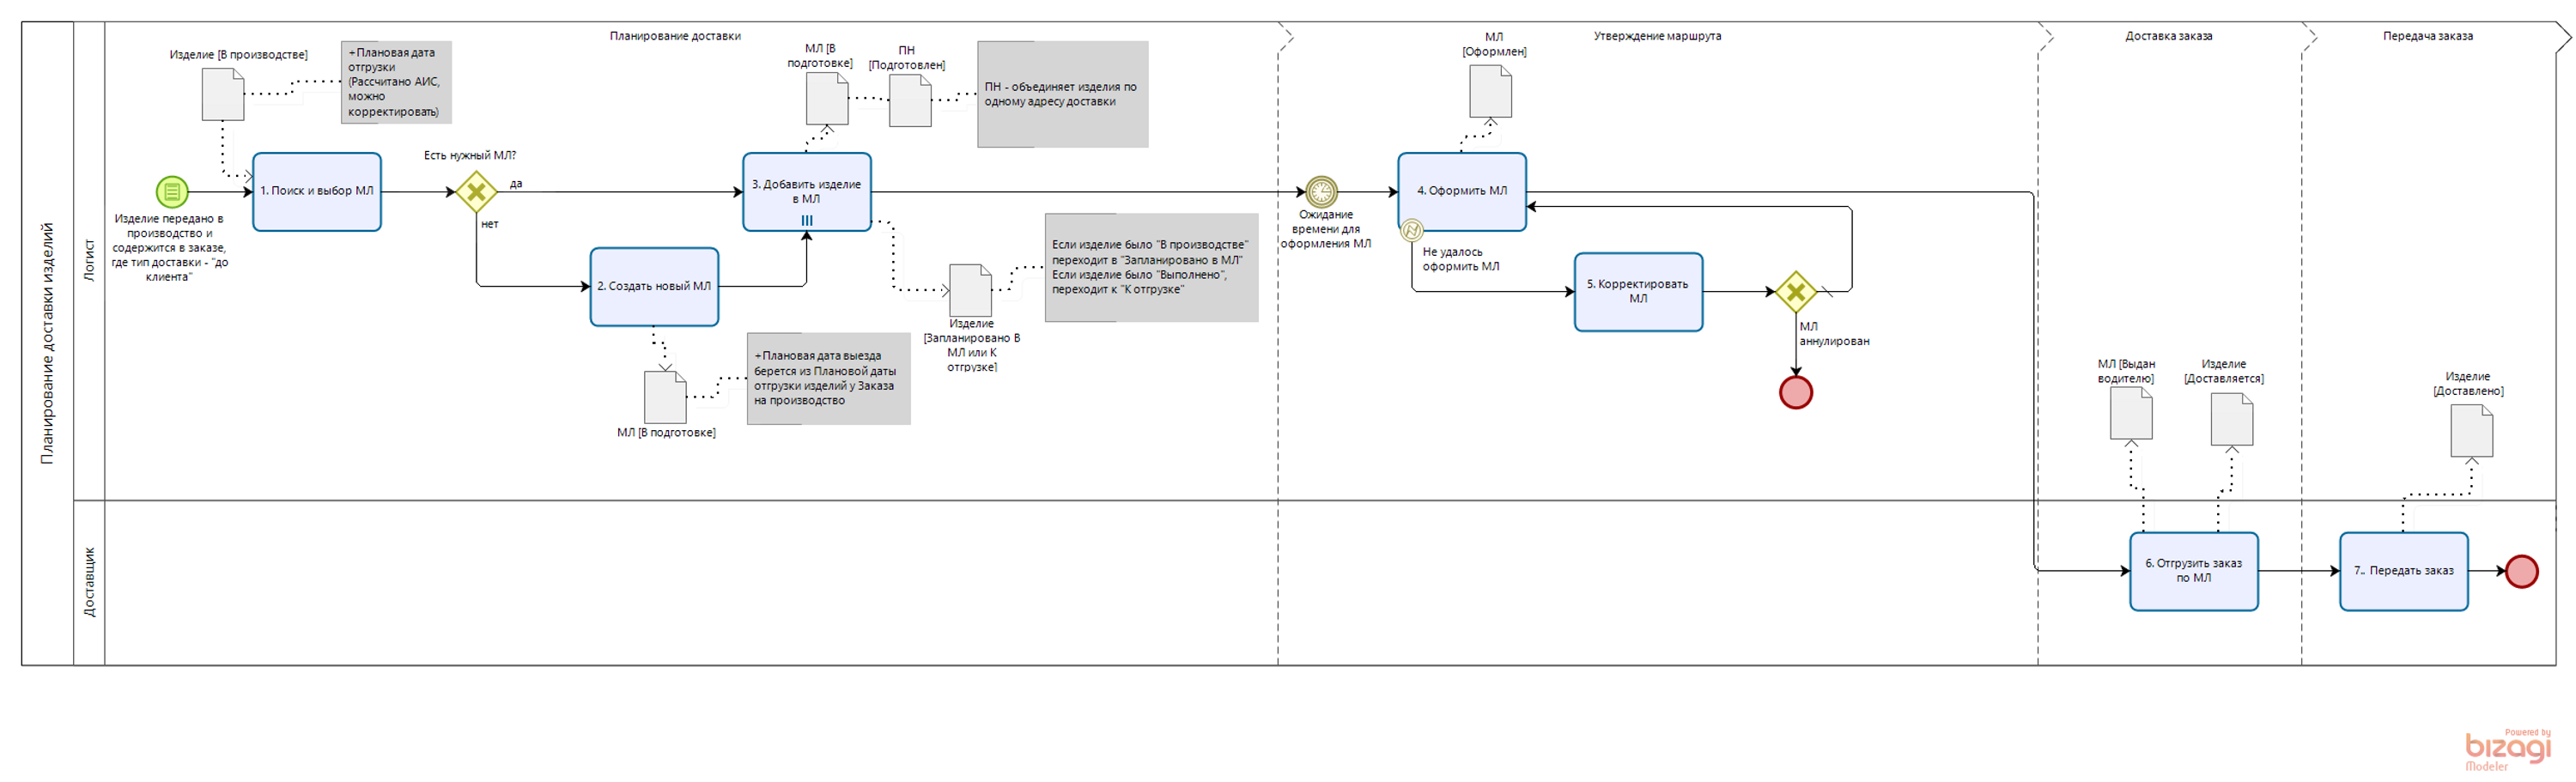Click the timer event before "4. Оформить МЛ"
Screen dimensions: 2576x782
tap(1321, 191)
